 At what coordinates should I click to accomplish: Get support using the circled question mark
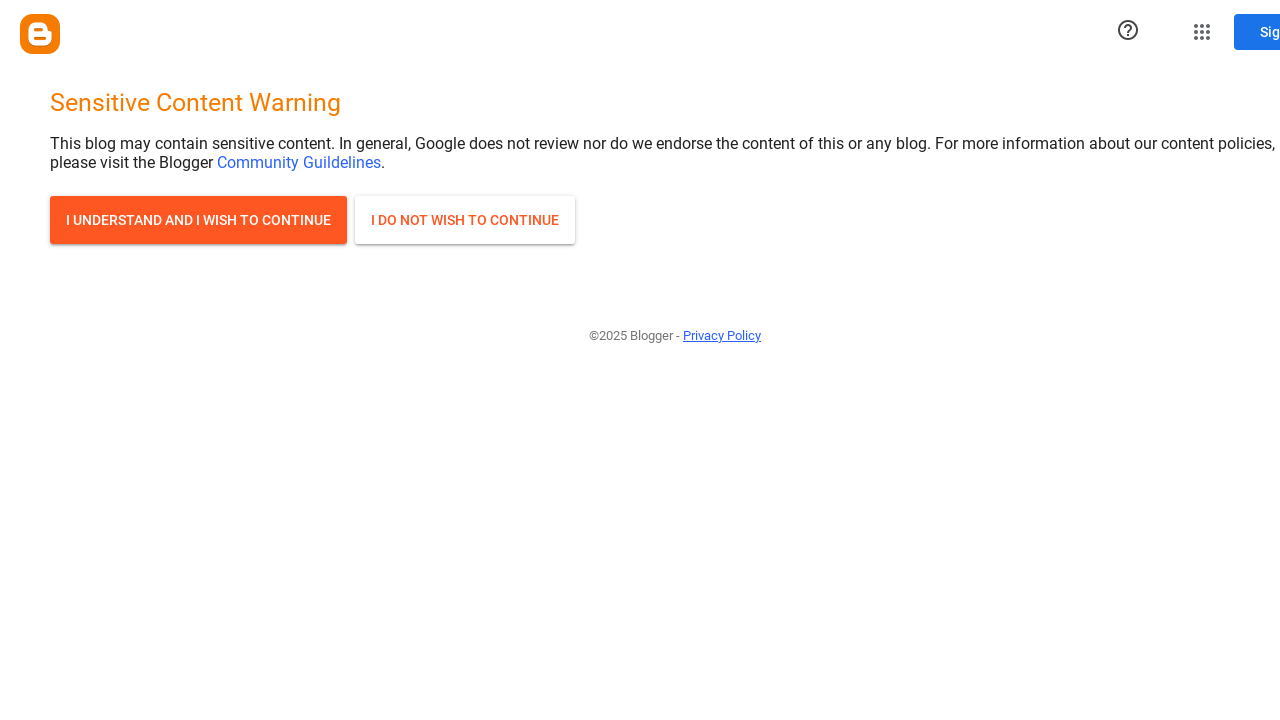coord(1128,30)
